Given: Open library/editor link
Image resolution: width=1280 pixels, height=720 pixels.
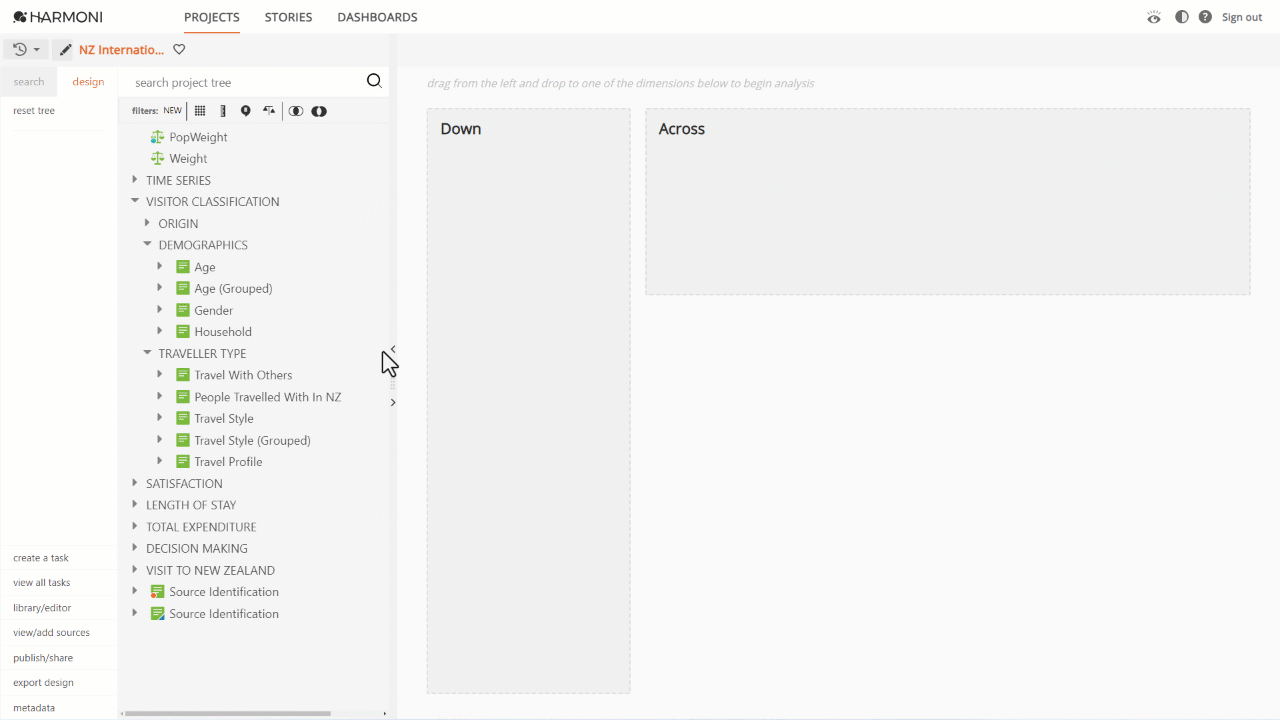Looking at the screenshot, I should [42, 608].
